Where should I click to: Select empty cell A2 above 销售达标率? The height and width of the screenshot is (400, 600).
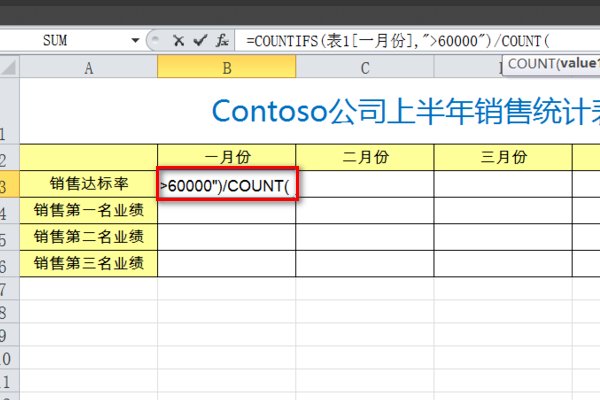point(89,157)
